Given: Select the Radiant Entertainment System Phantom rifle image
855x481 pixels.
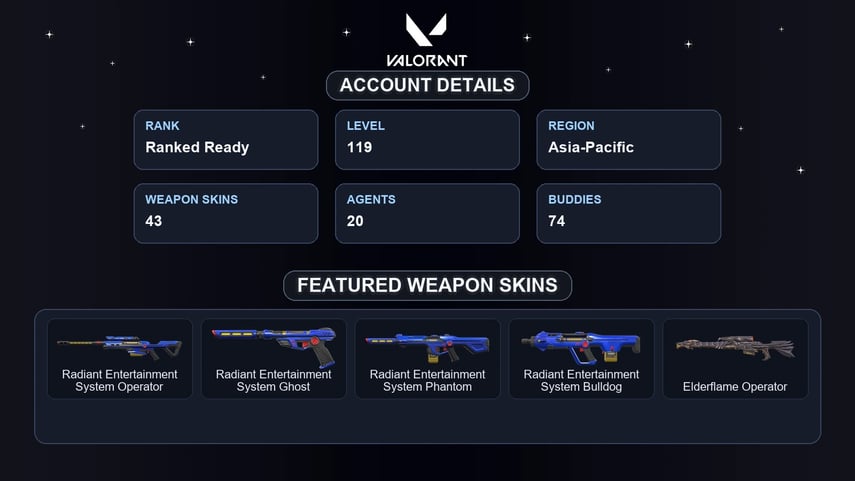Looking at the screenshot, I should point(428,347).
